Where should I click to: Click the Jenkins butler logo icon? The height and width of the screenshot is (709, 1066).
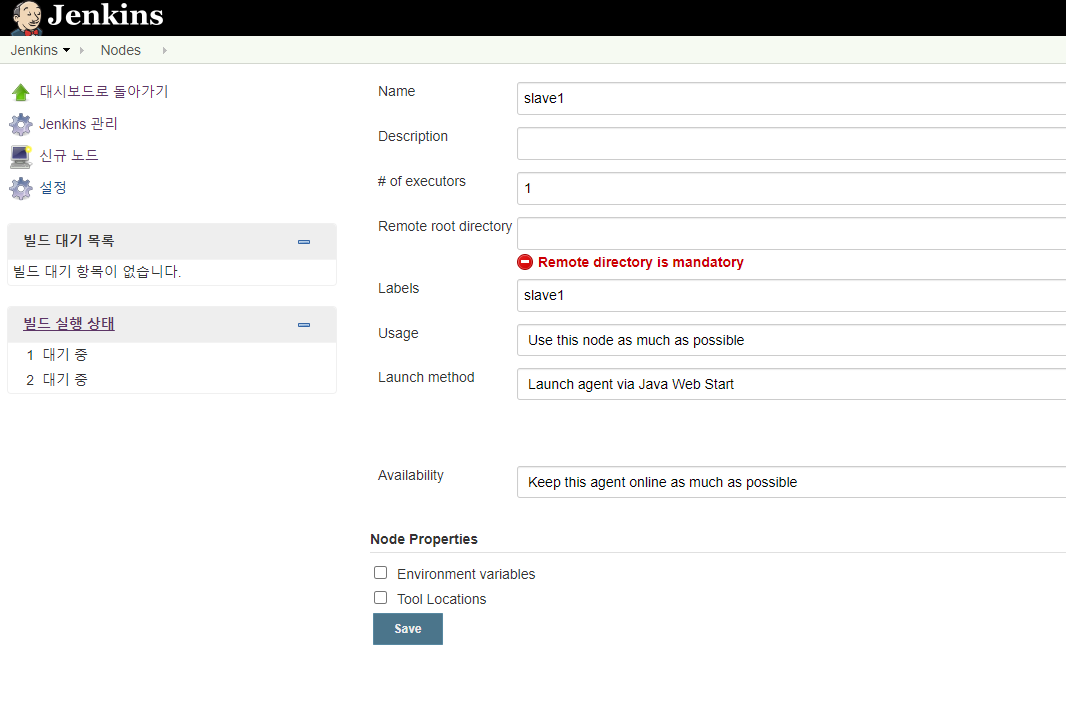click(x=27, y=18)
